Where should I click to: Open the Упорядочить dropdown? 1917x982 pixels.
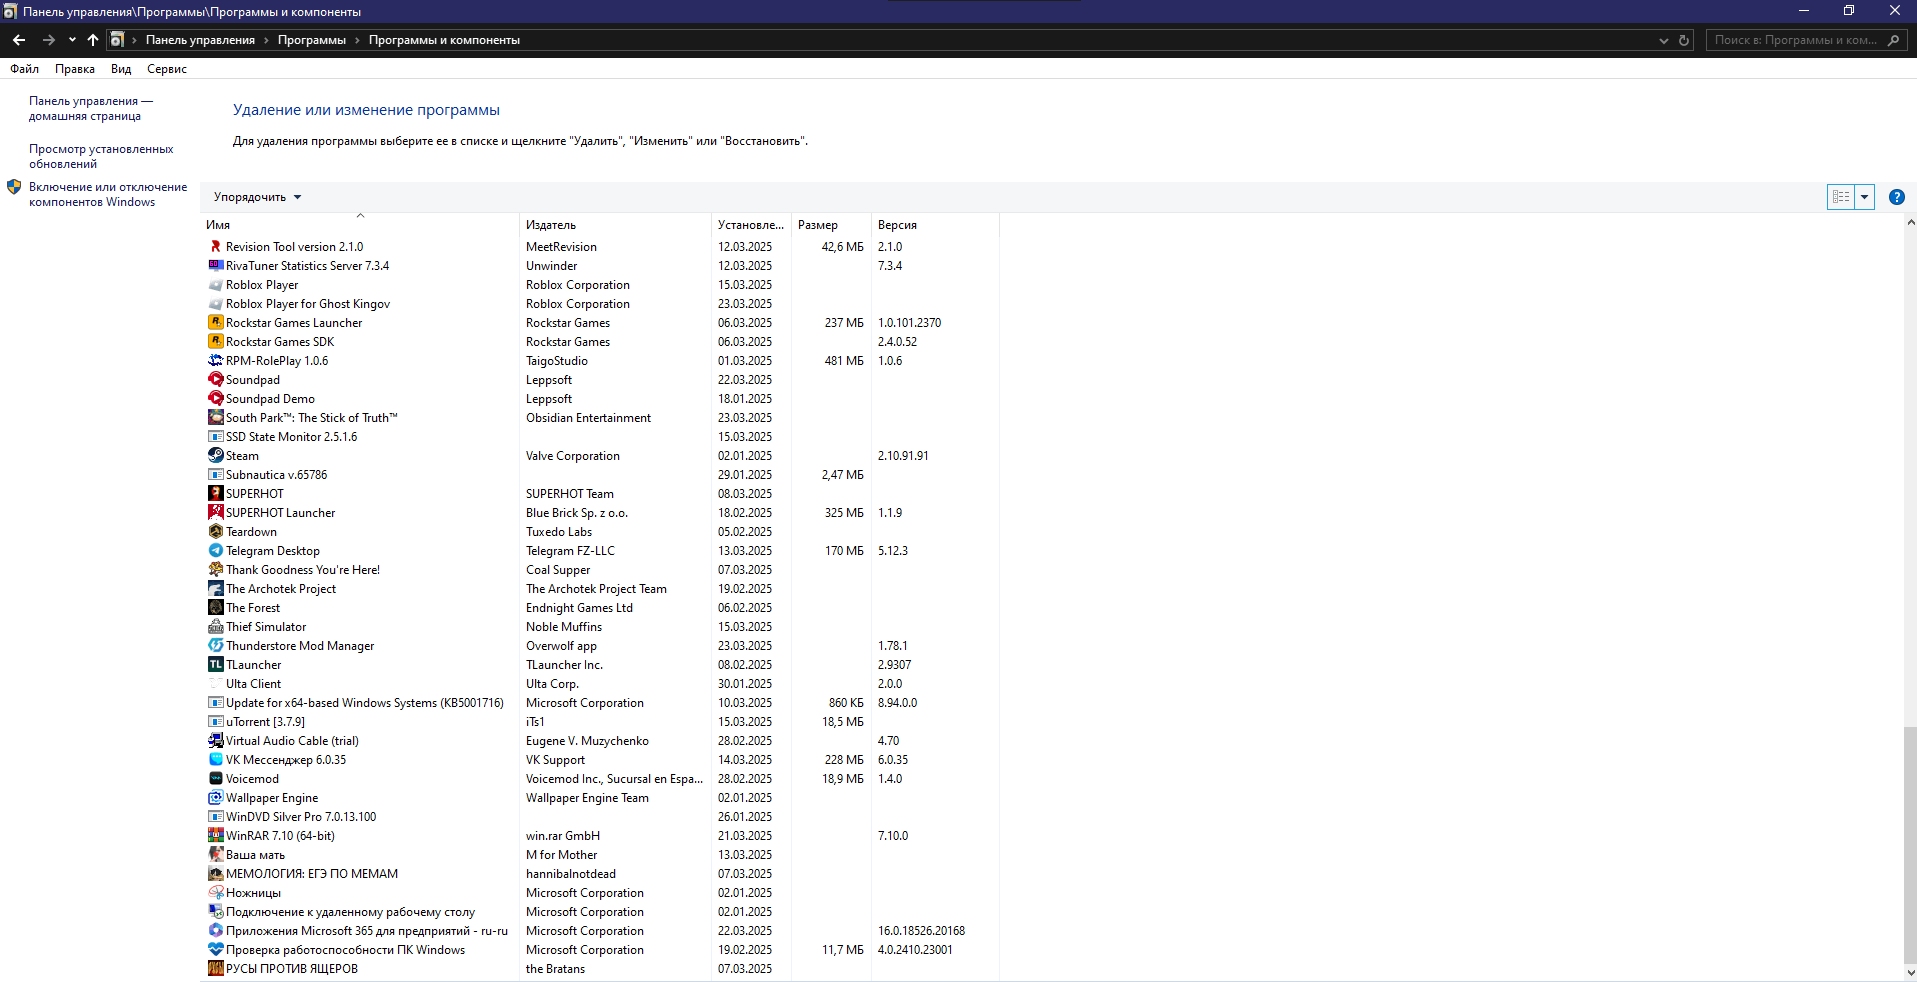(x=257, y=197)
